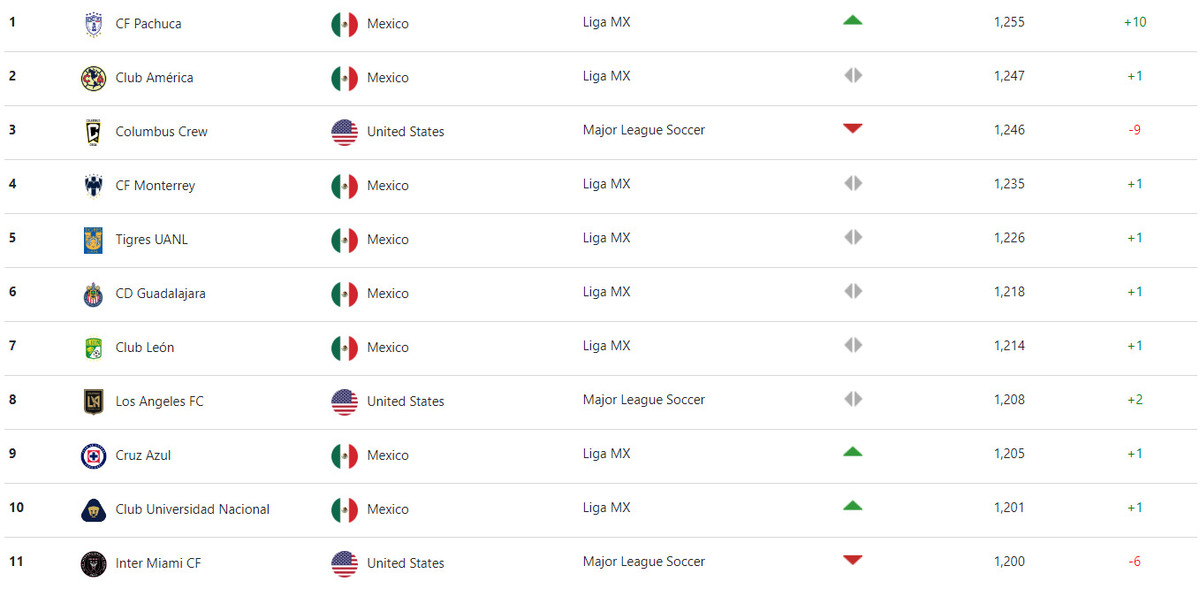Click the United States flag beside Columbus Crew
This screenshot has width=1200, height=589.
click(x=344, y=132)
